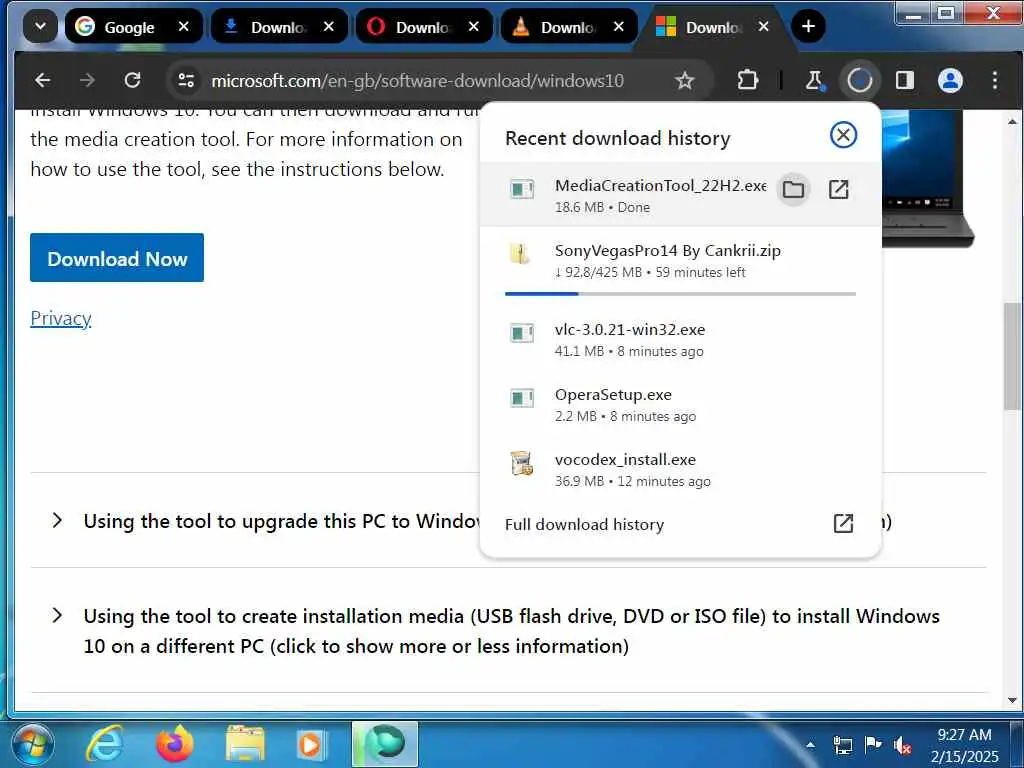Select the active browser taskbar button

385,744
